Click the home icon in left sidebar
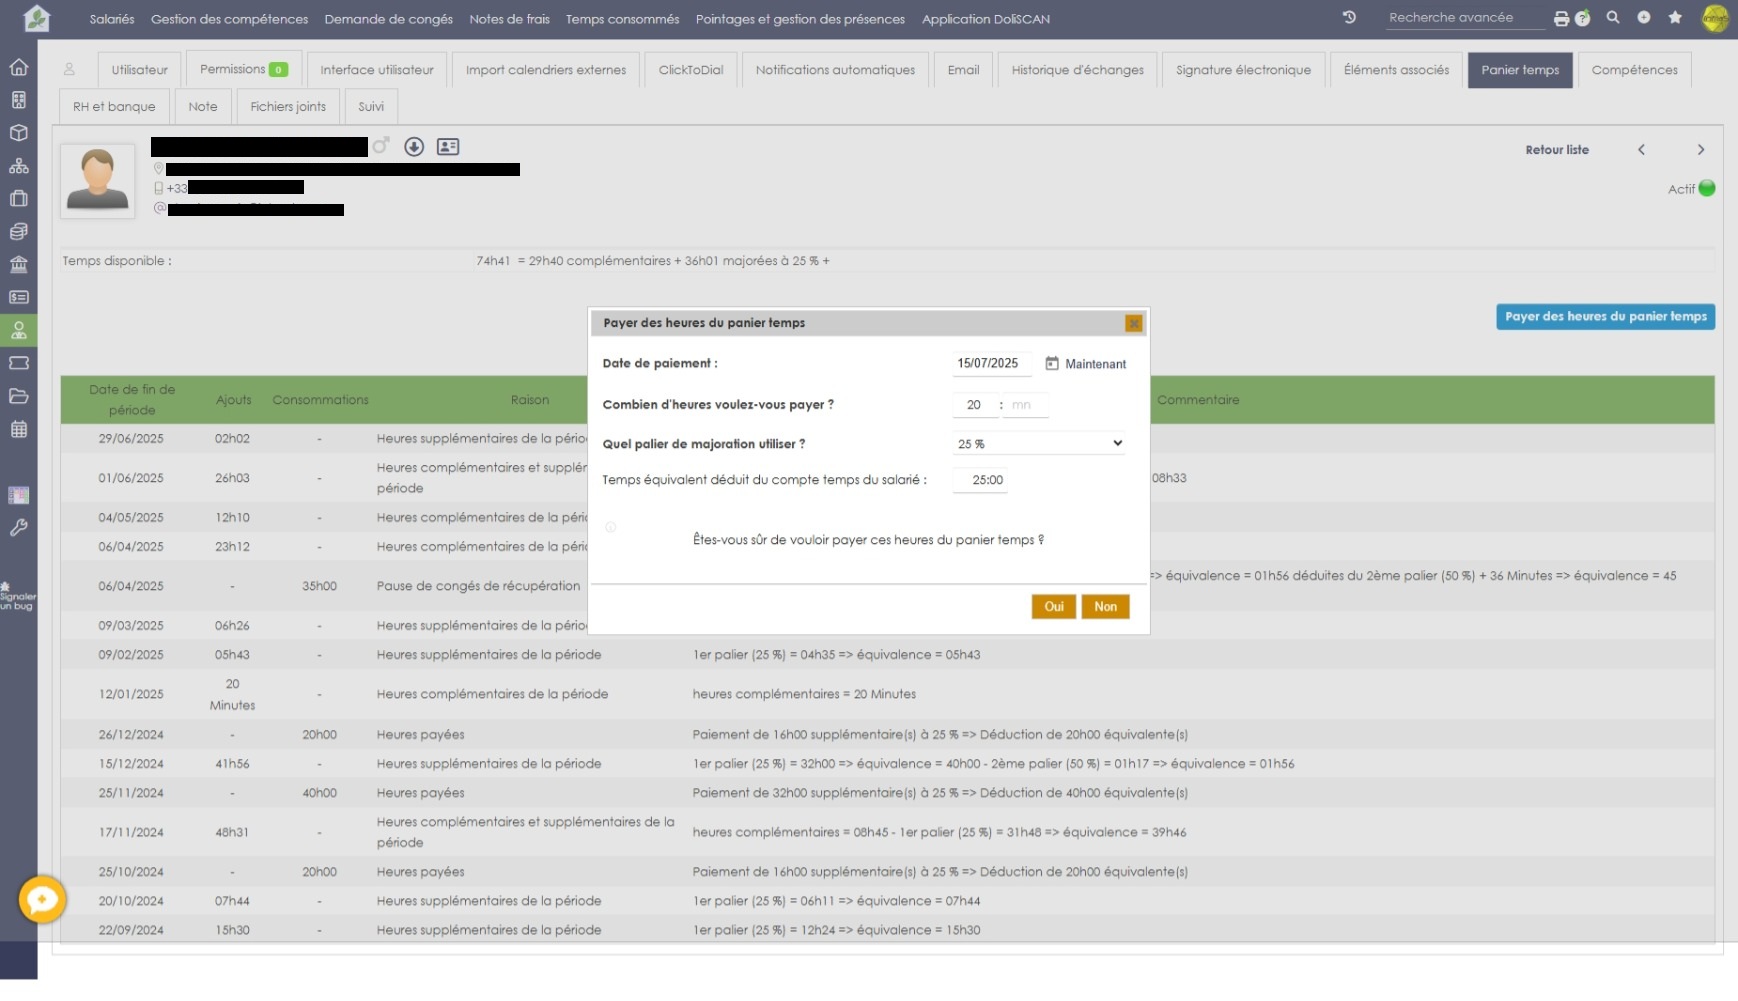 pos(18,68)
